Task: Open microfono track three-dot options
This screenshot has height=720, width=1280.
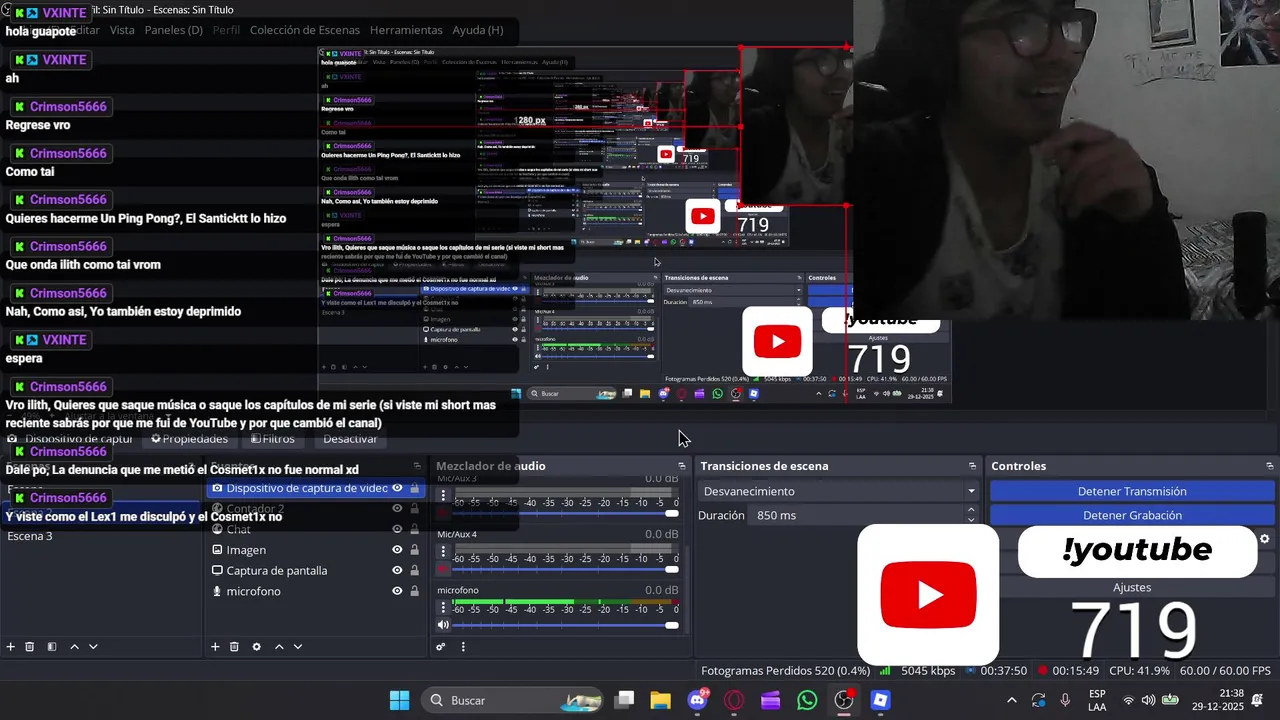Action: (444, 607)
